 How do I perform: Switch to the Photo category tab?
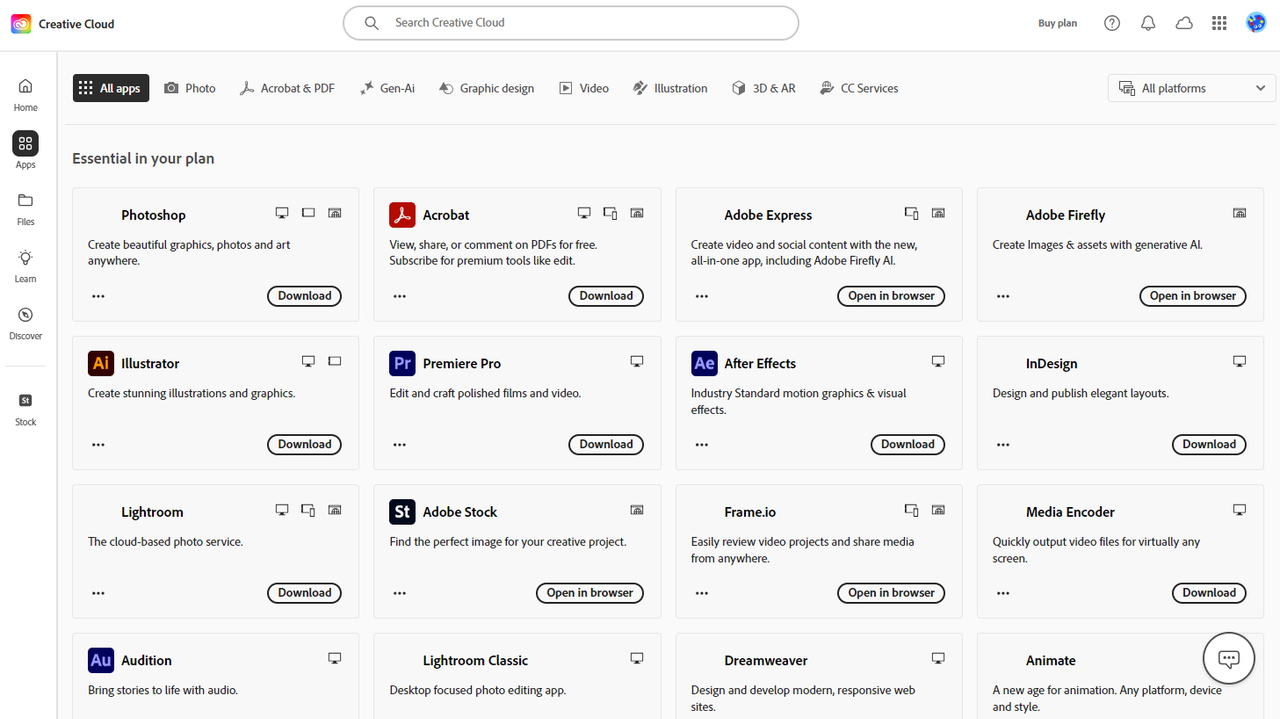[190, 88]
